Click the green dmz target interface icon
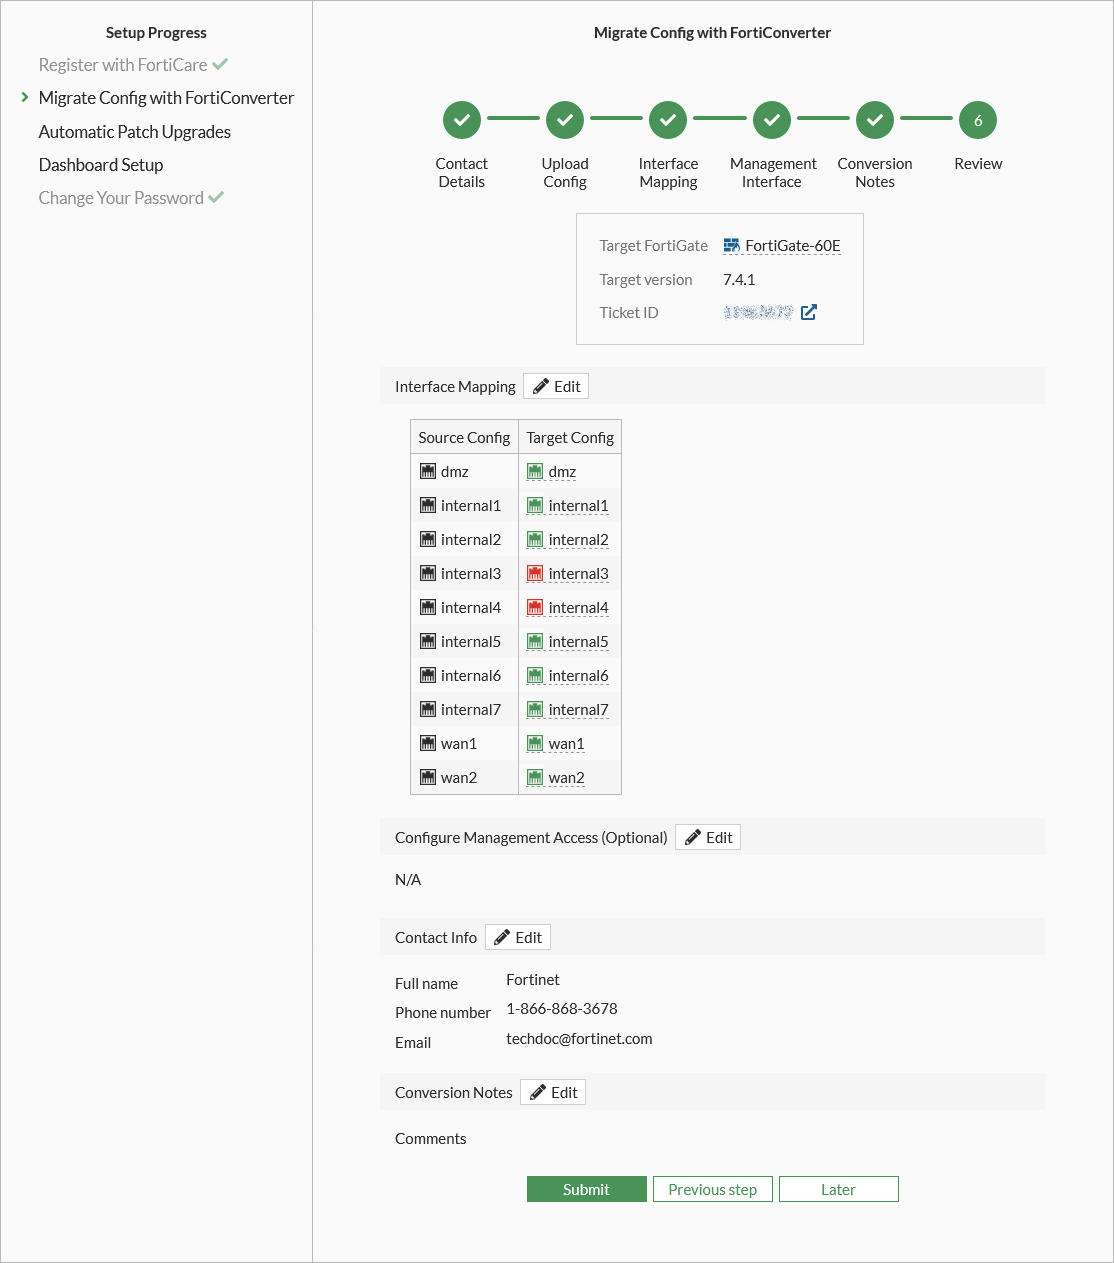This screenshot has height=1263, width=1114. tap(535, 472)
